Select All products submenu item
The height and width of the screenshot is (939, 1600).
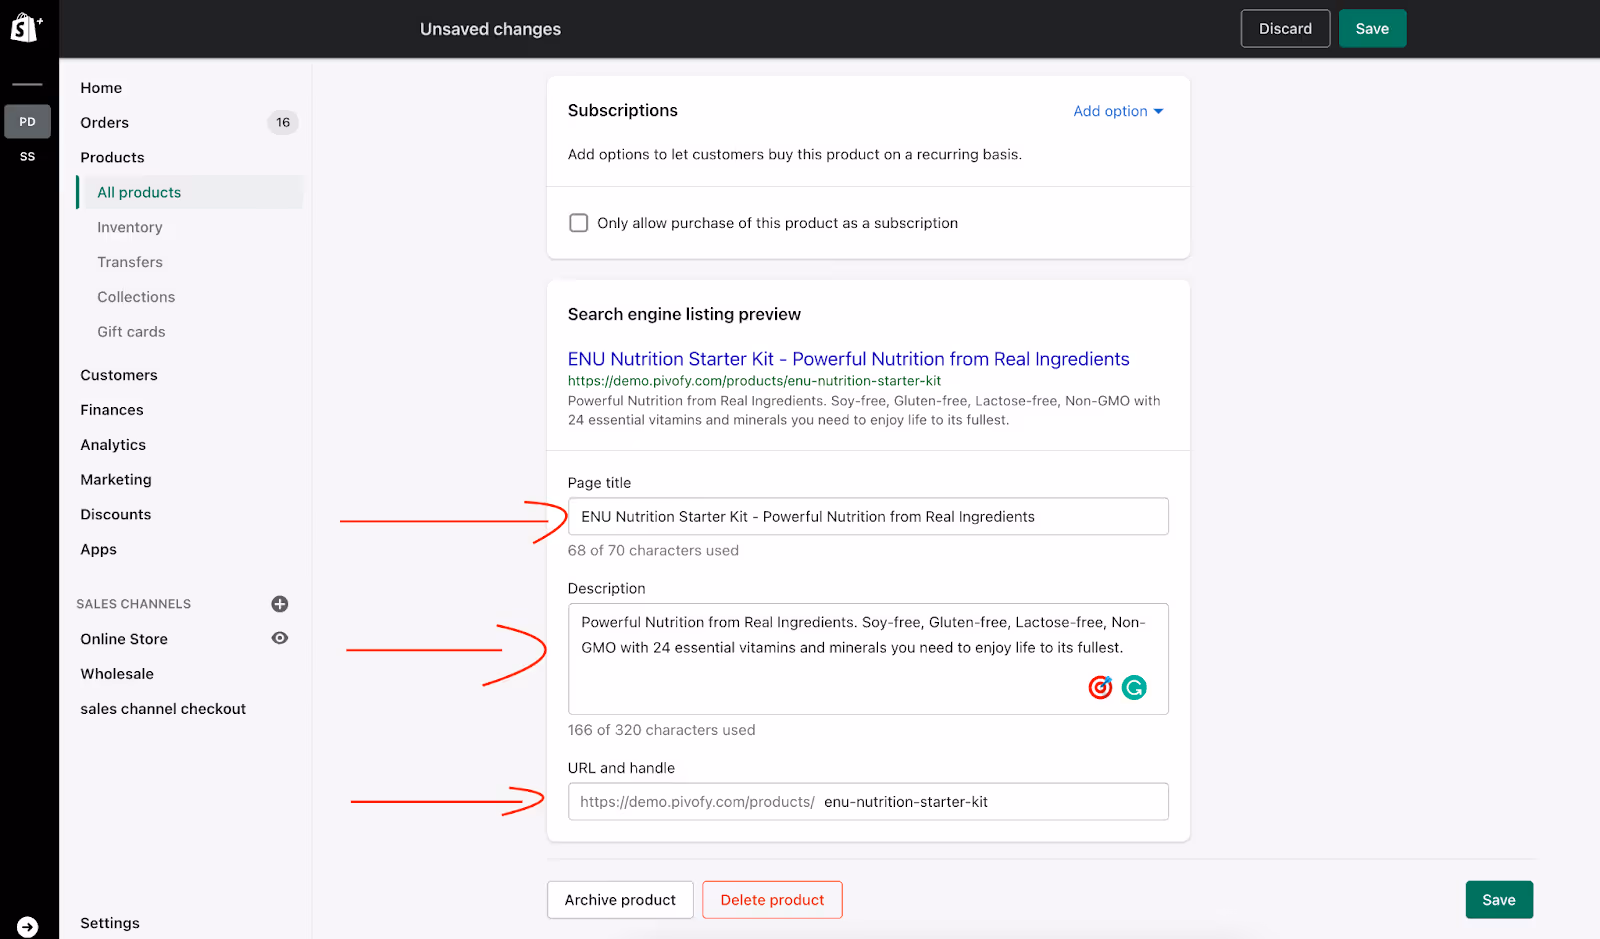190,192
